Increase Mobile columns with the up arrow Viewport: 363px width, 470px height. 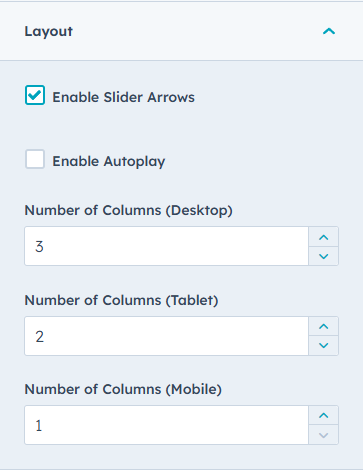tap(324, 415)
